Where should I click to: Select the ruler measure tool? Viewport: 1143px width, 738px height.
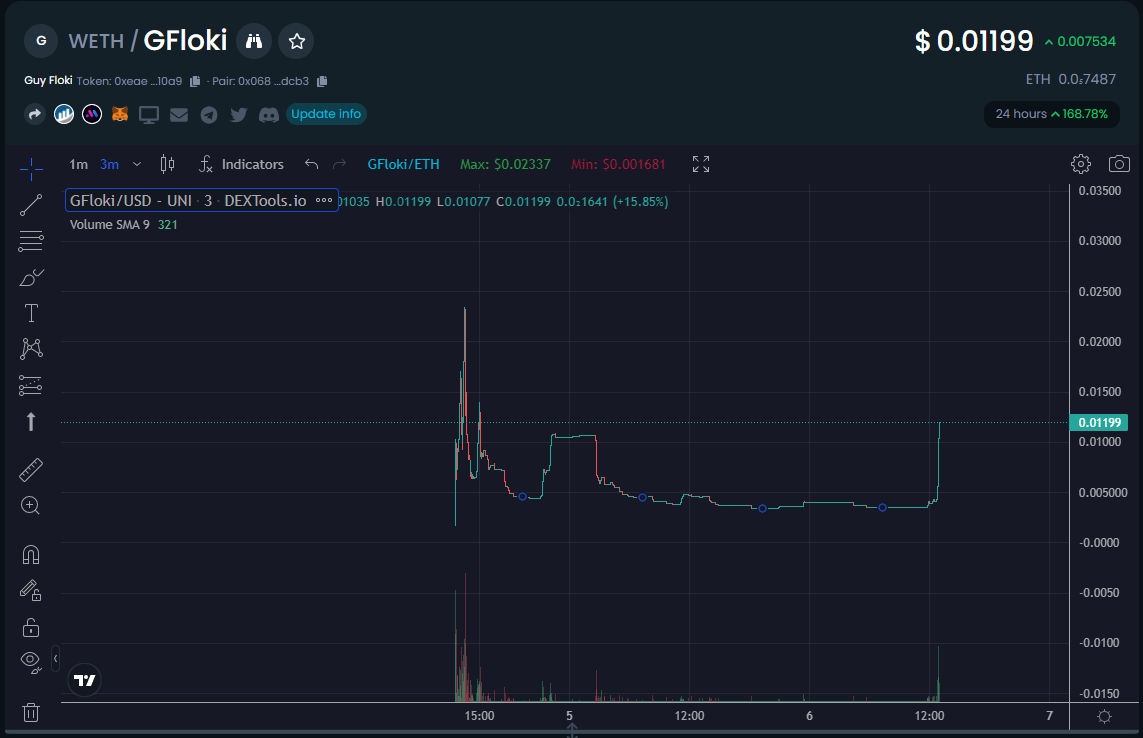click(31, 470)
